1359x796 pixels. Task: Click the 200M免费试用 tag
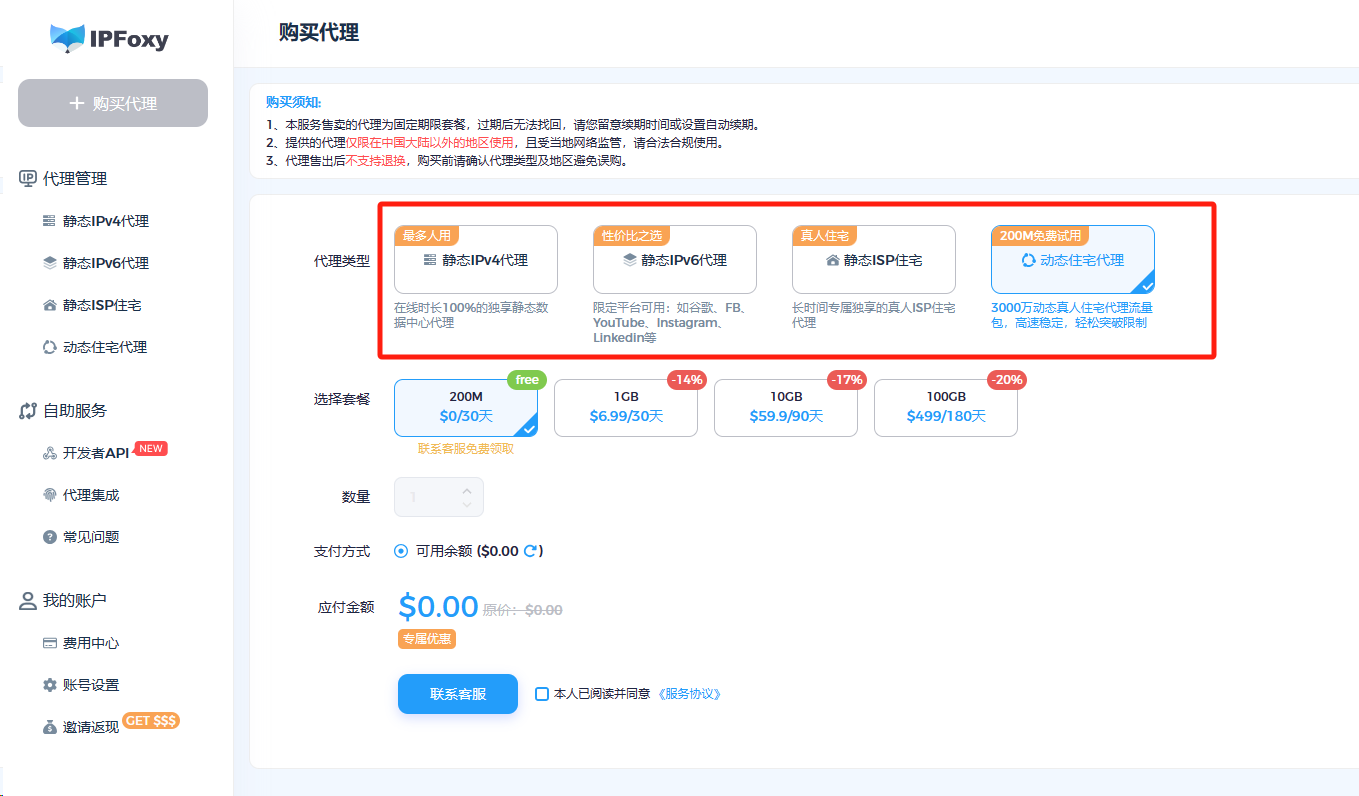[x=1040, y=236]
